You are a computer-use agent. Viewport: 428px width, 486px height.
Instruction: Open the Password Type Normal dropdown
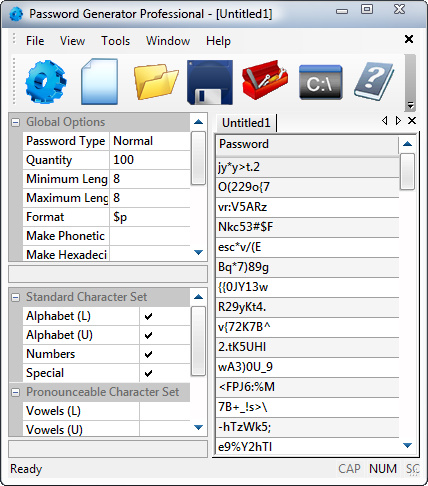tap(150, 141)
